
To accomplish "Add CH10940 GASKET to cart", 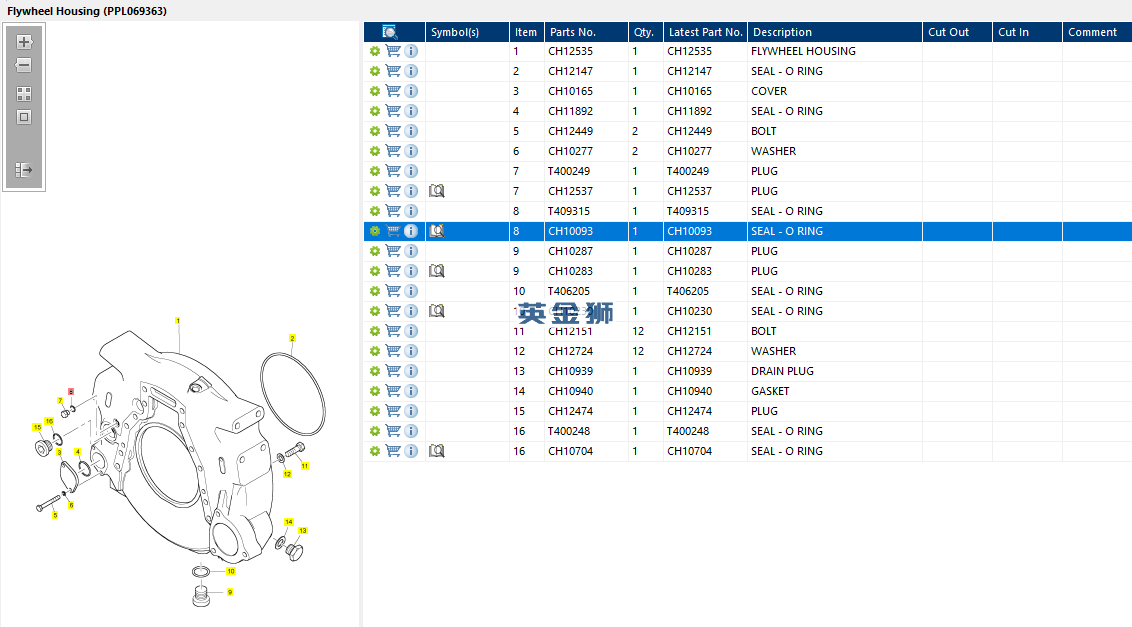I will pos(393,391).
